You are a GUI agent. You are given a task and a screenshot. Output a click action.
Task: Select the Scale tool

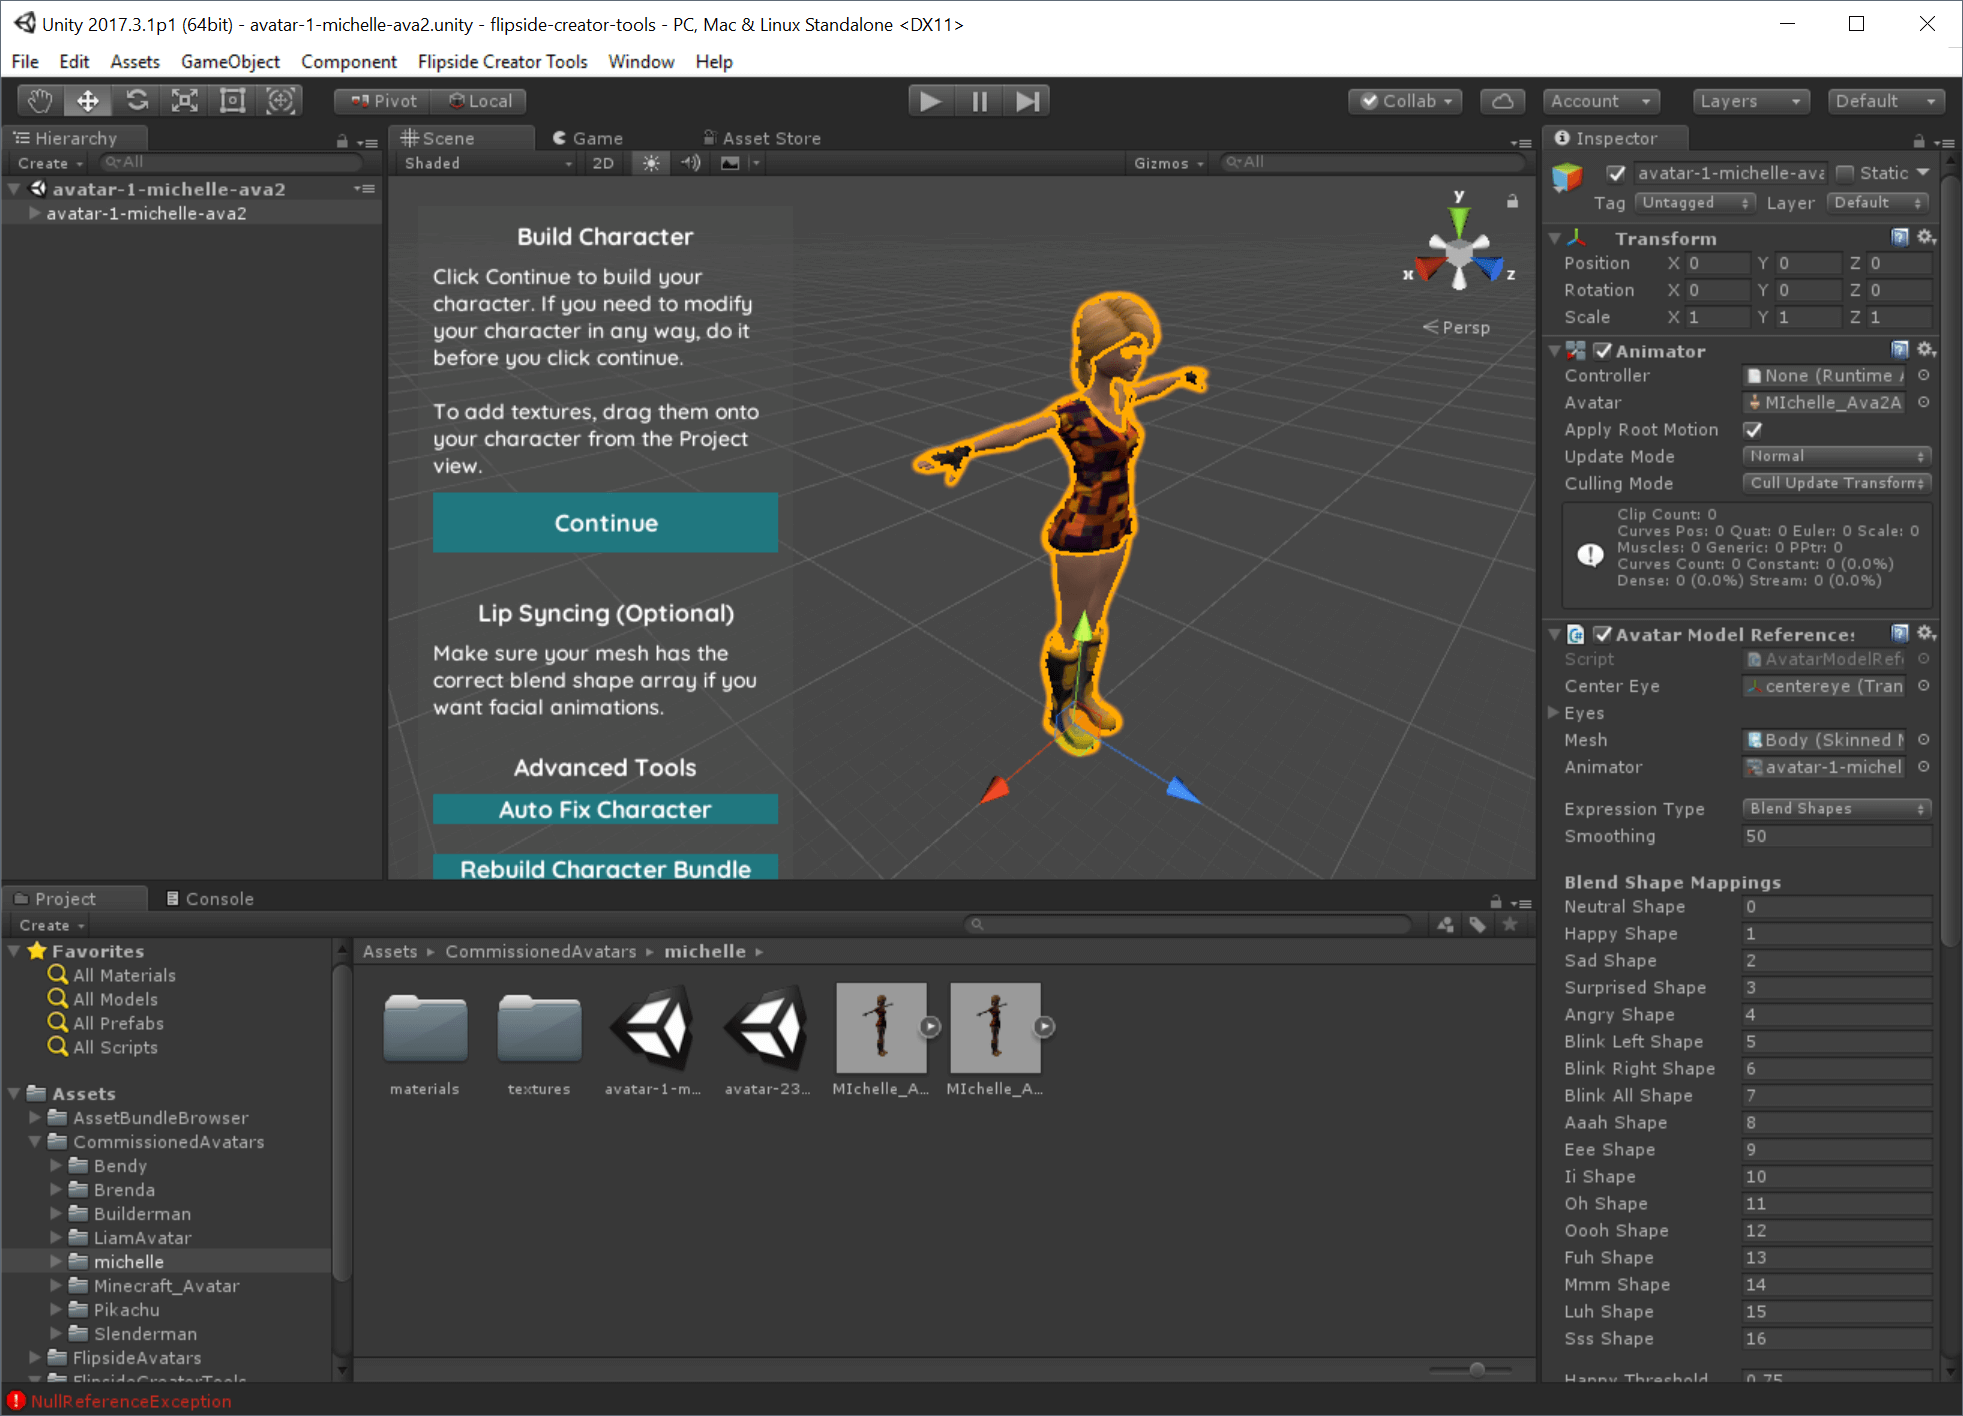point(185,101)
